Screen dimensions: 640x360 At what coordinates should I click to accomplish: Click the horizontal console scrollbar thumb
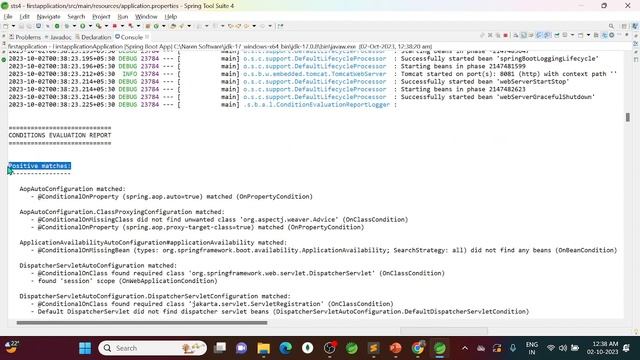tap(142, 323)
